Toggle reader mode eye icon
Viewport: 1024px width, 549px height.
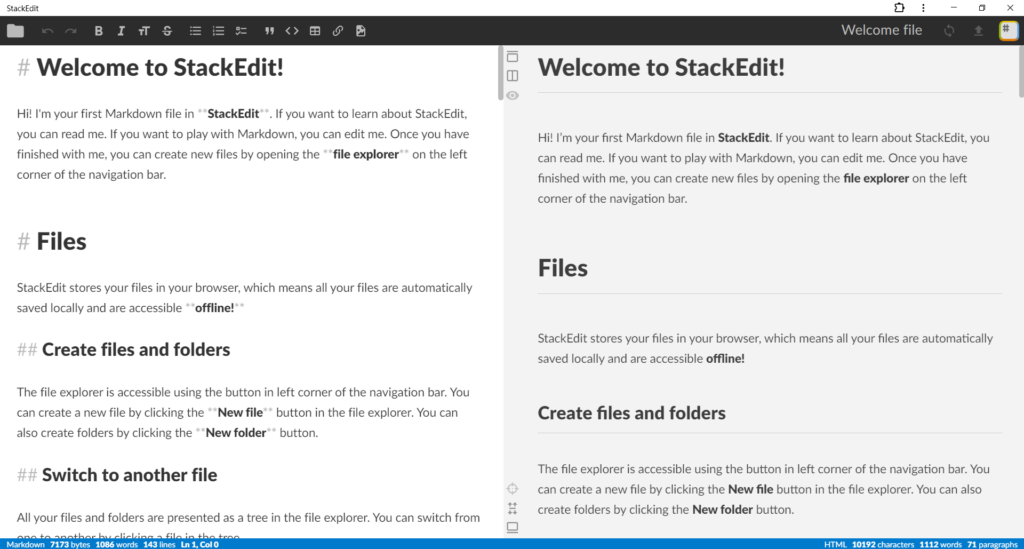[x=513, y=95]
